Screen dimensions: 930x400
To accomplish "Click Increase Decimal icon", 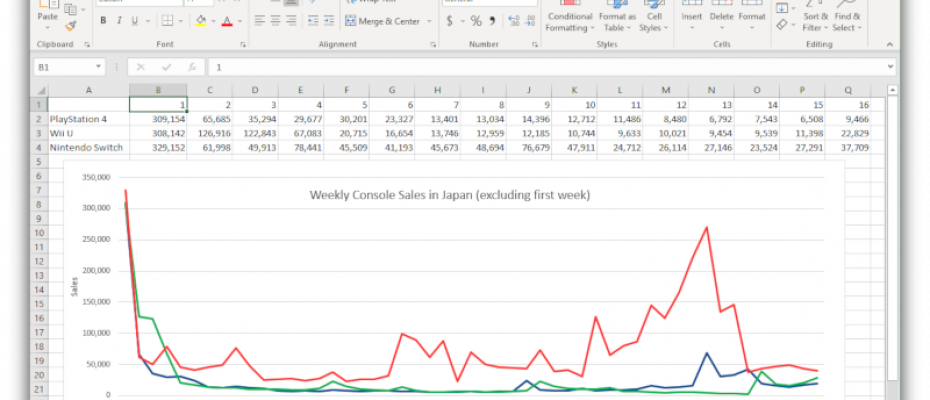I will point(514,21).
